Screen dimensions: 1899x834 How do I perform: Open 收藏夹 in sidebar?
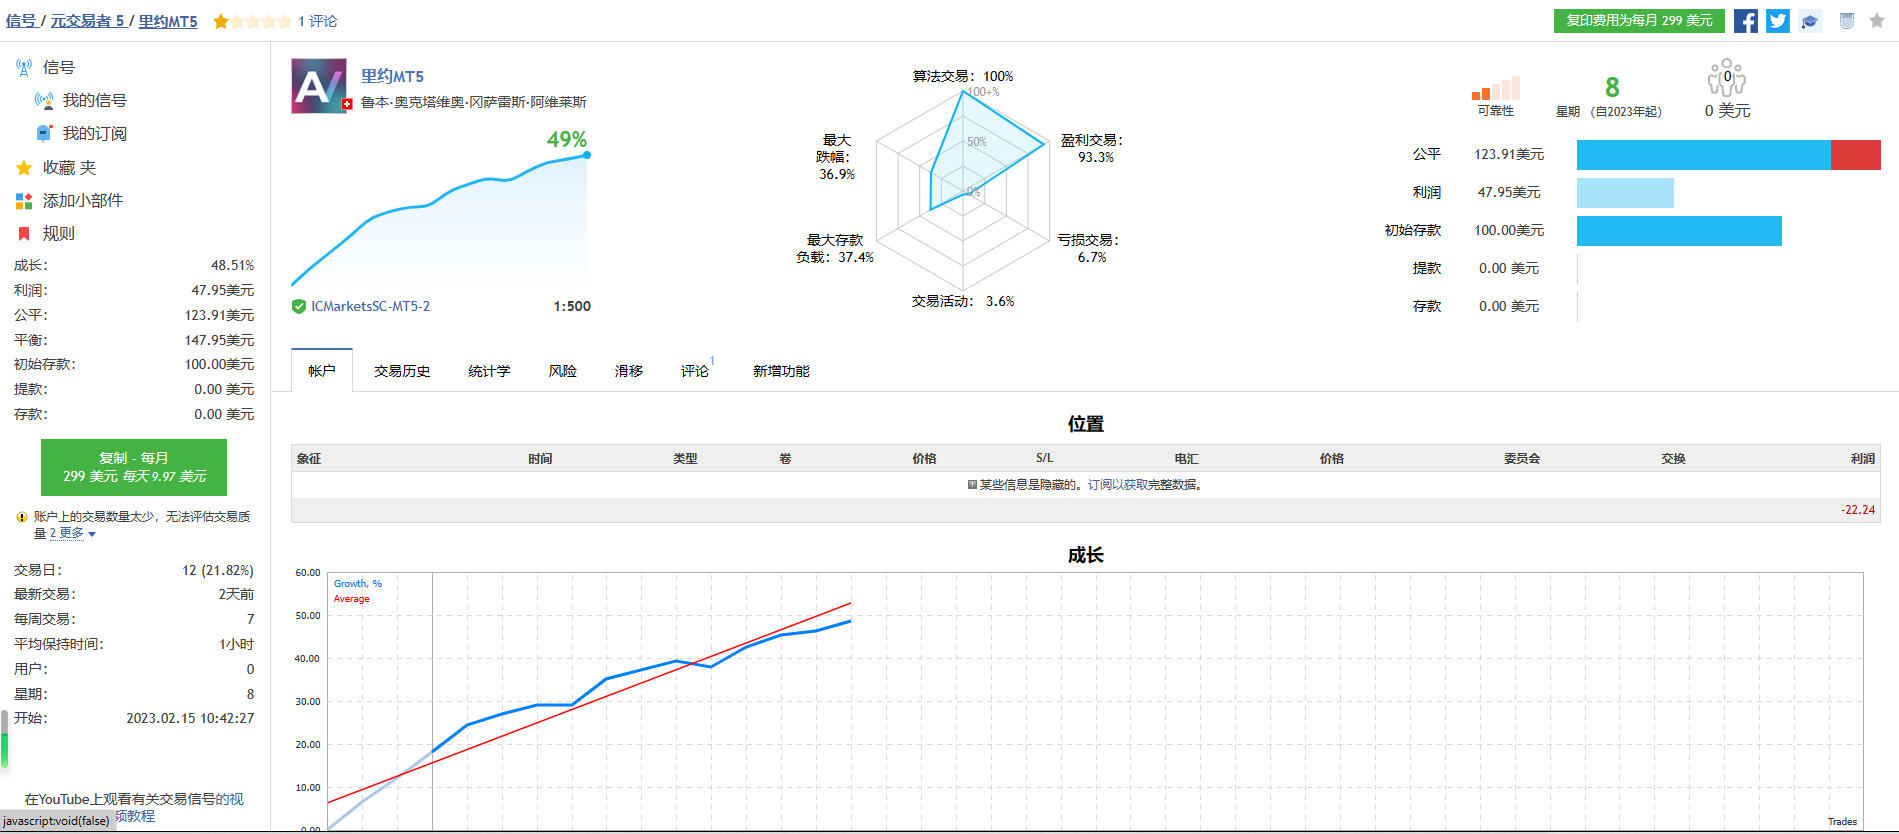pos(70,168)
